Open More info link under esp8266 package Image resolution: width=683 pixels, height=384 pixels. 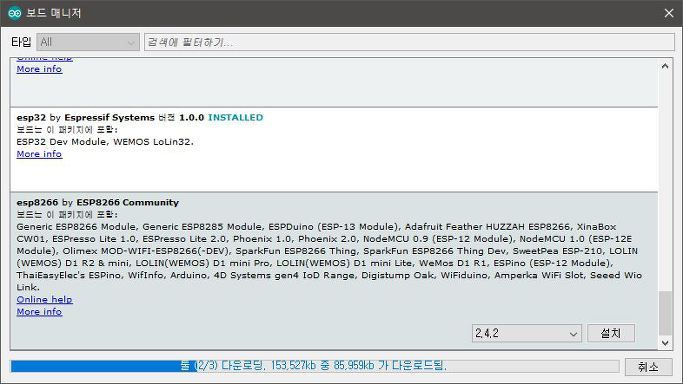[39, 312]
